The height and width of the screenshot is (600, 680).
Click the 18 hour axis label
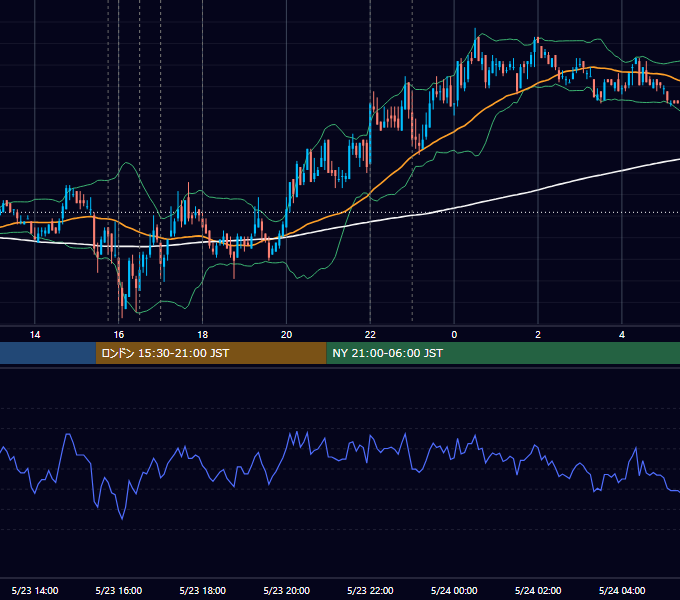pos(203,335)
